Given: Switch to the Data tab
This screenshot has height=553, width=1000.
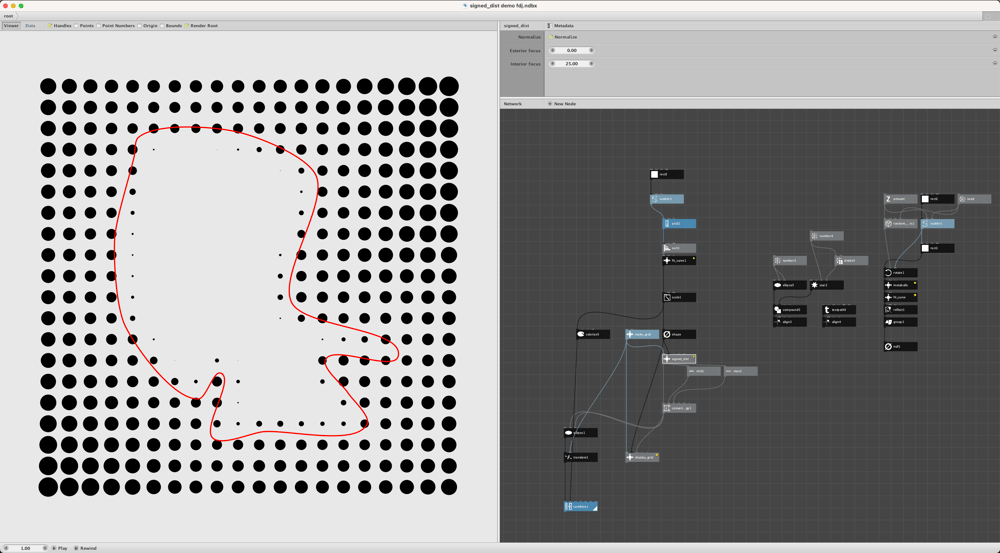Looking at the screenshot, I should click(30, 26).
